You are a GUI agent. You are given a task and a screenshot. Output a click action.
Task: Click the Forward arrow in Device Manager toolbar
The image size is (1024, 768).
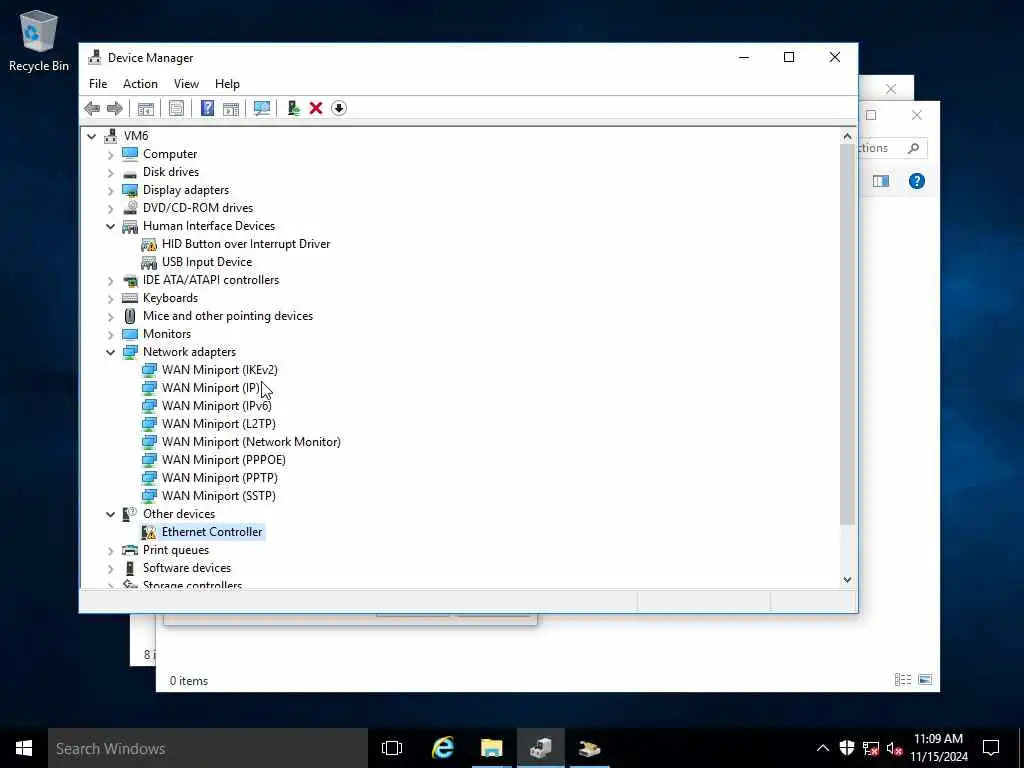tap(114, 108)
